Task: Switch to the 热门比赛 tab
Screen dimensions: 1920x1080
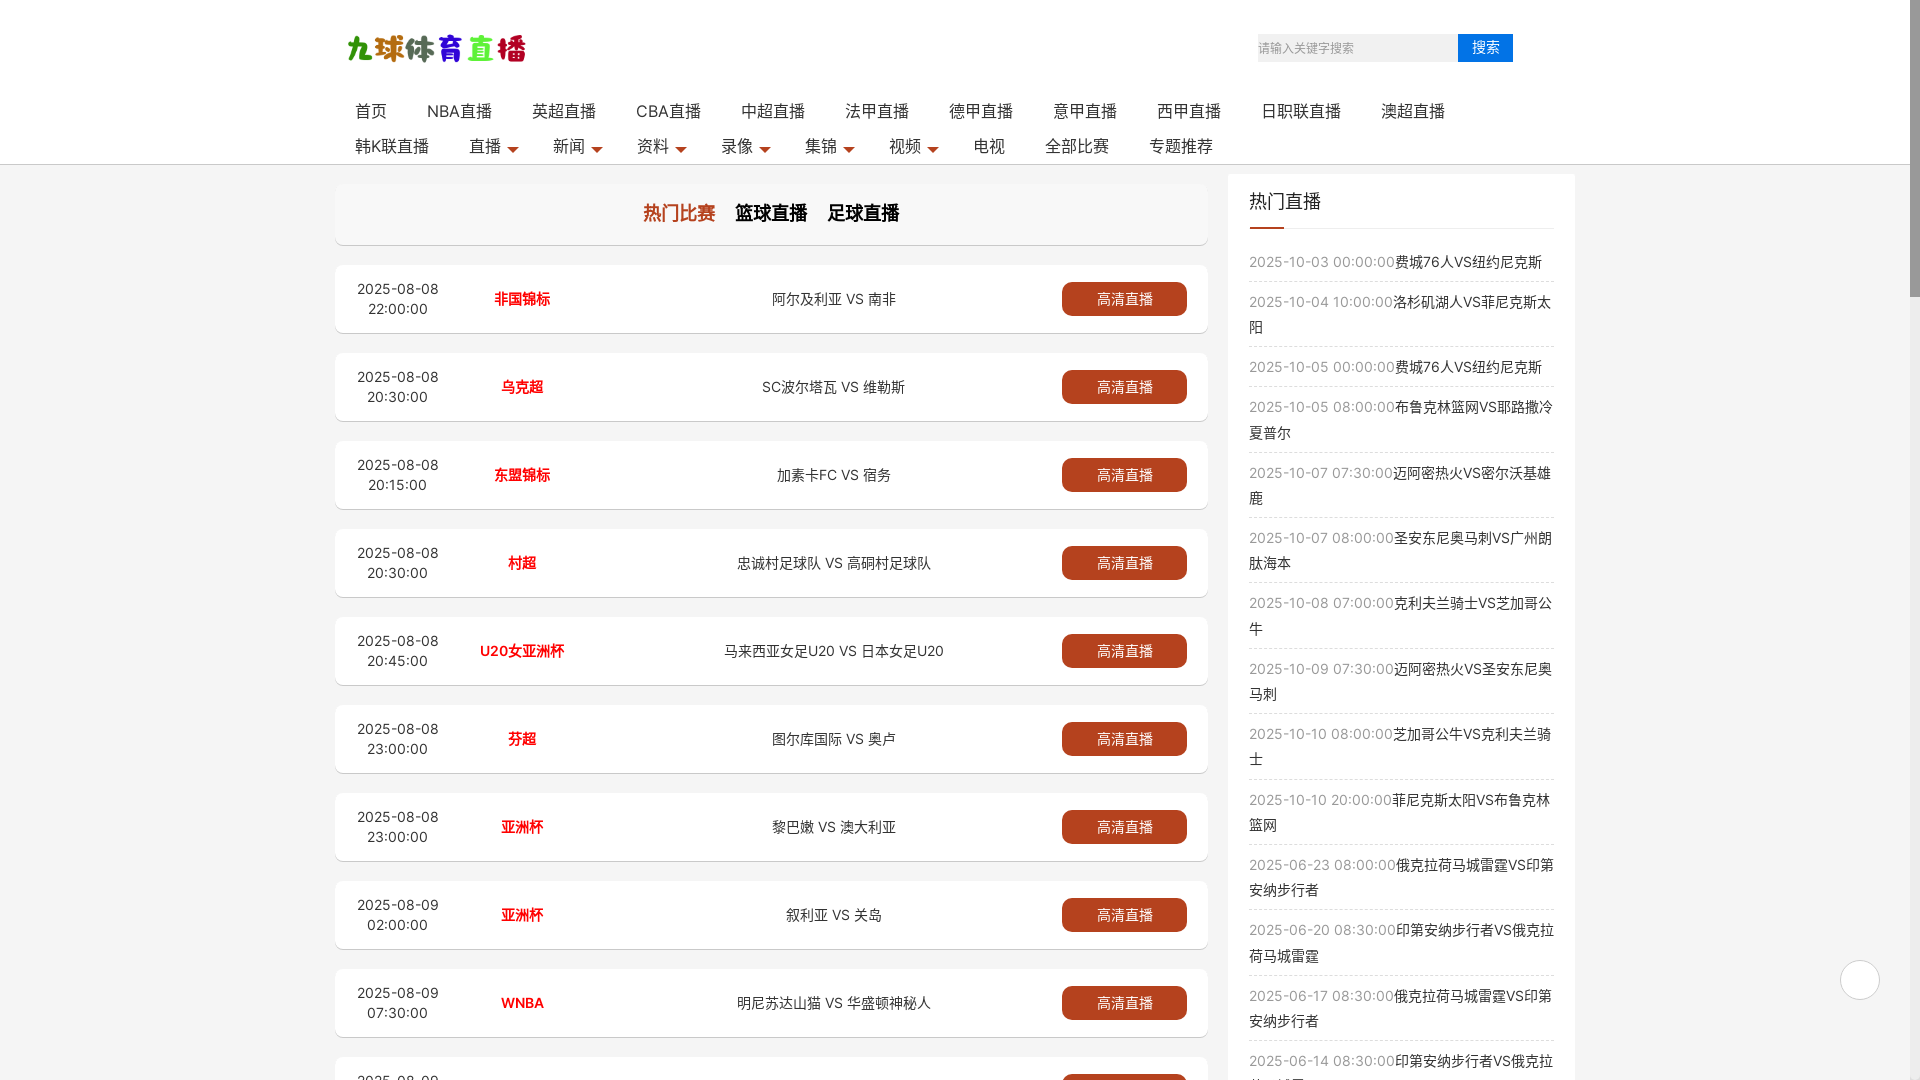Action: [679, 213]
